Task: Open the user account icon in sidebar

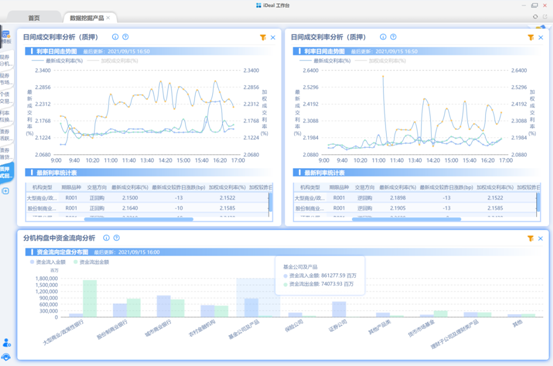Action: (x=6, y=342)
